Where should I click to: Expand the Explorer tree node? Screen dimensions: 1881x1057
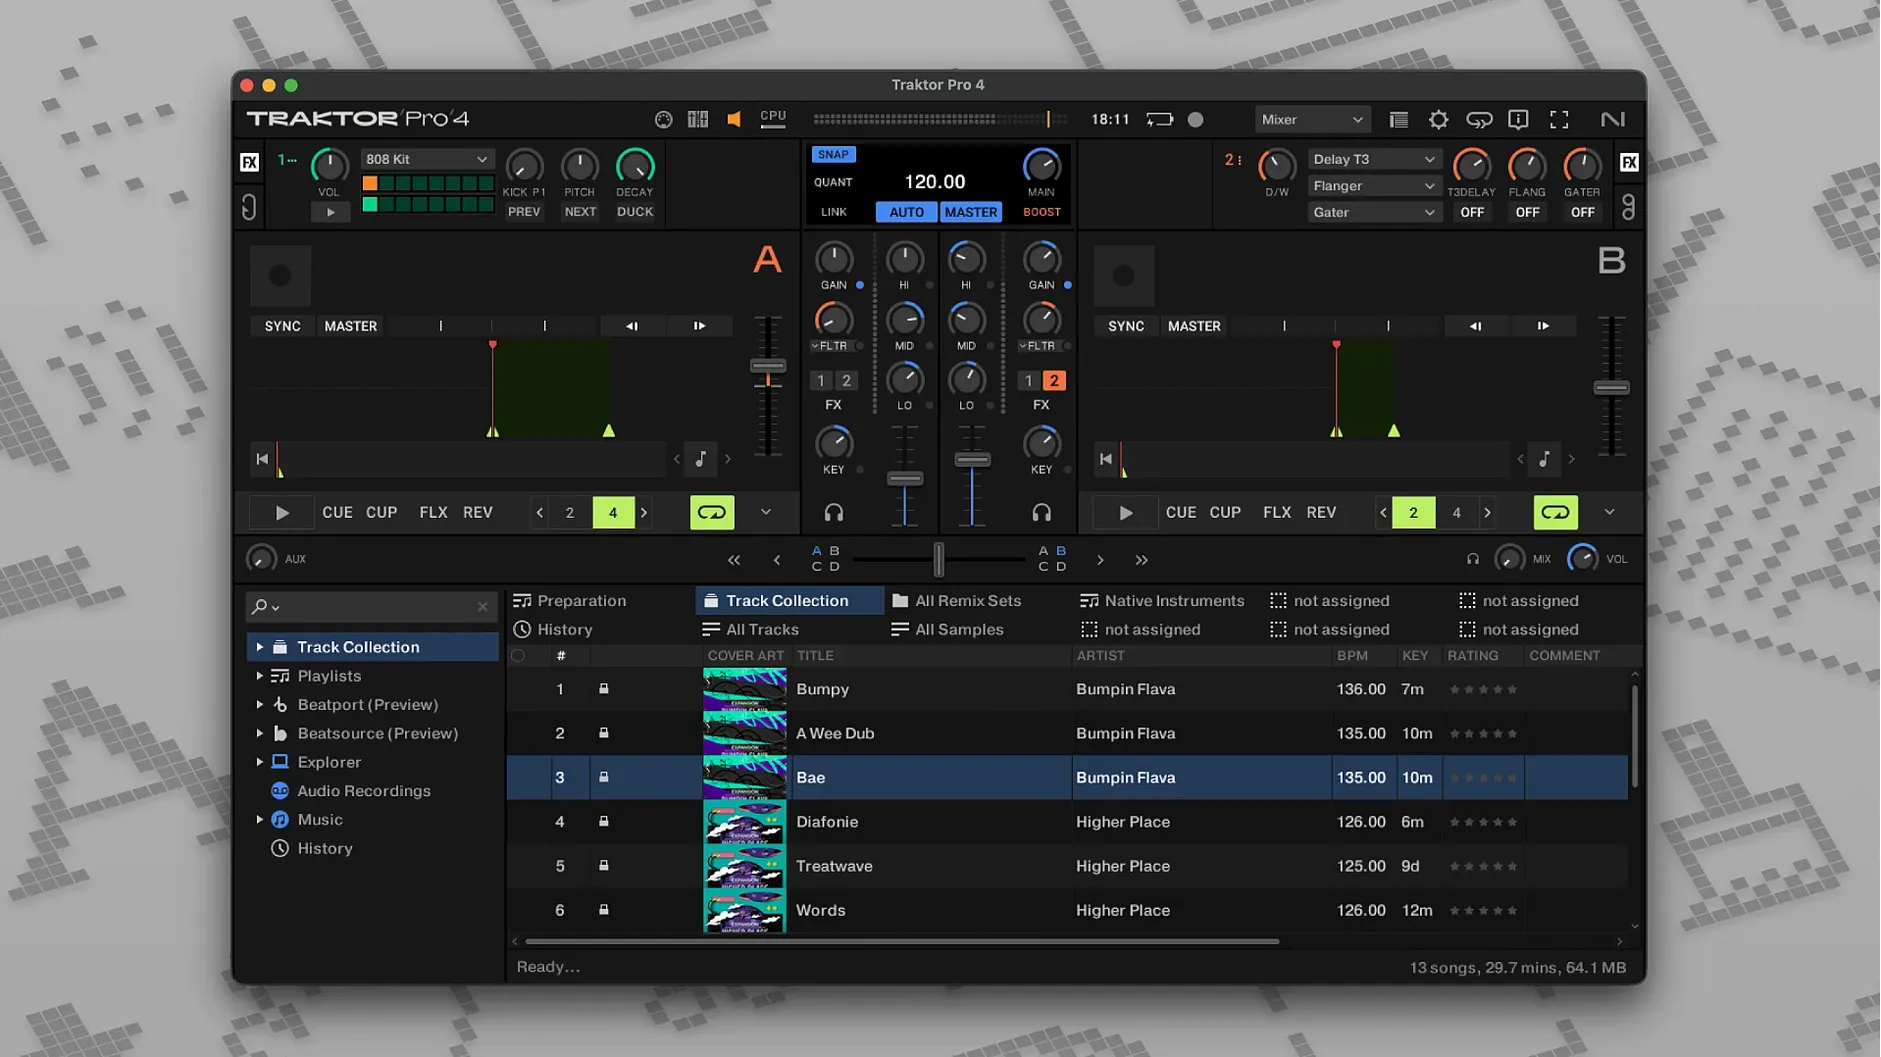[260, 762]
